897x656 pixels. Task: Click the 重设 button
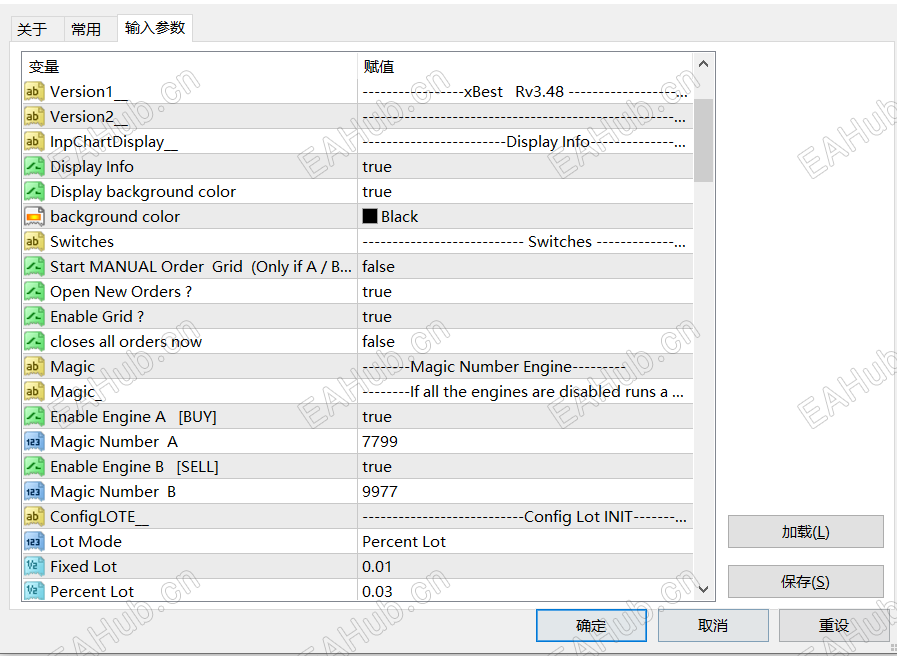835,624
